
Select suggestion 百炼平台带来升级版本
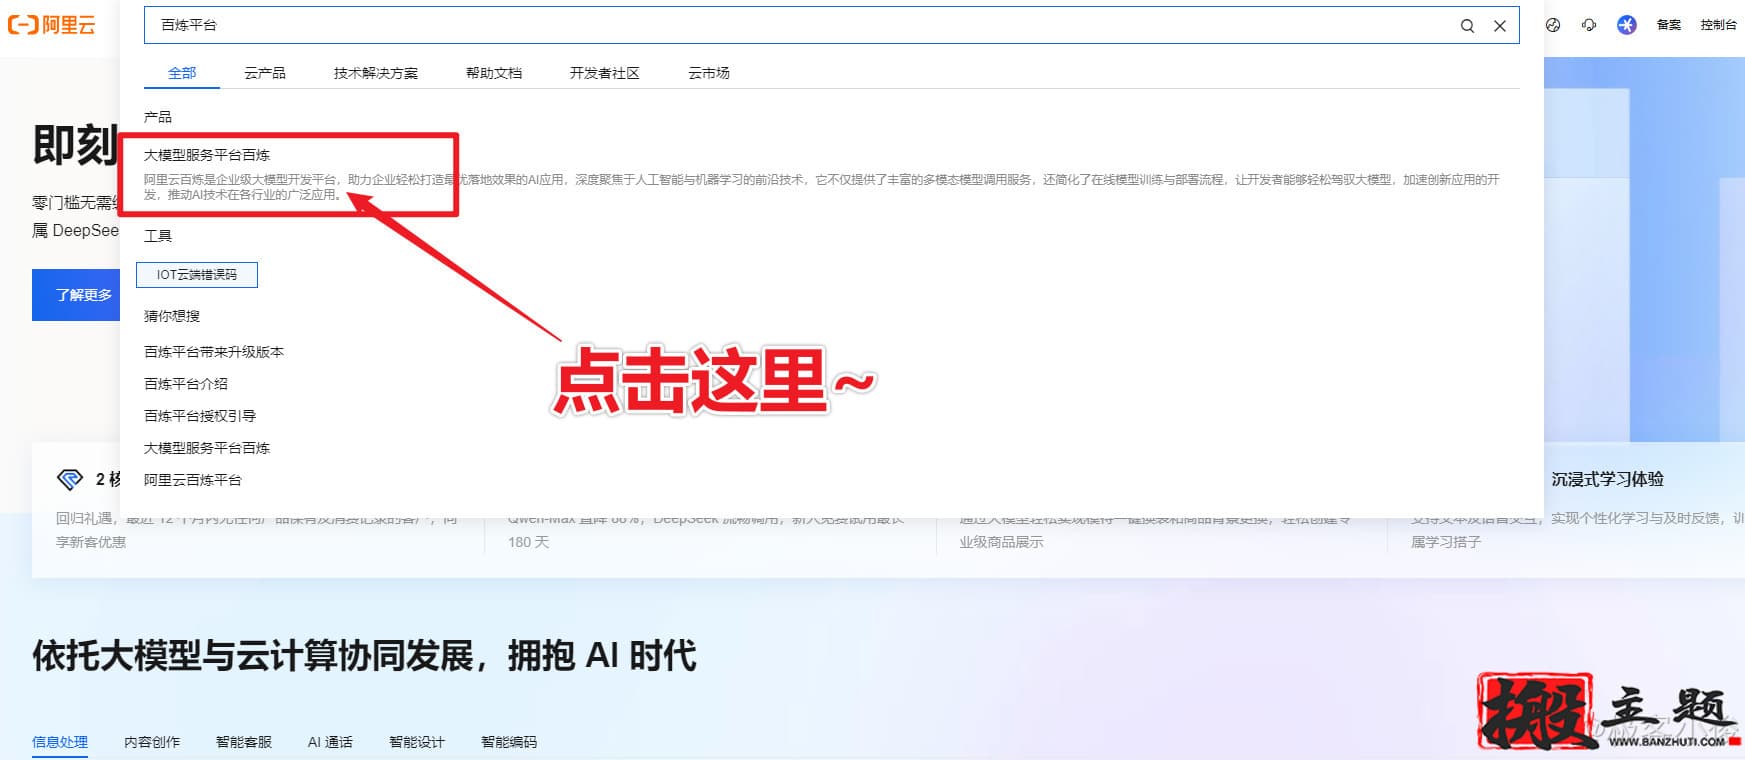[x=214, y=352]
